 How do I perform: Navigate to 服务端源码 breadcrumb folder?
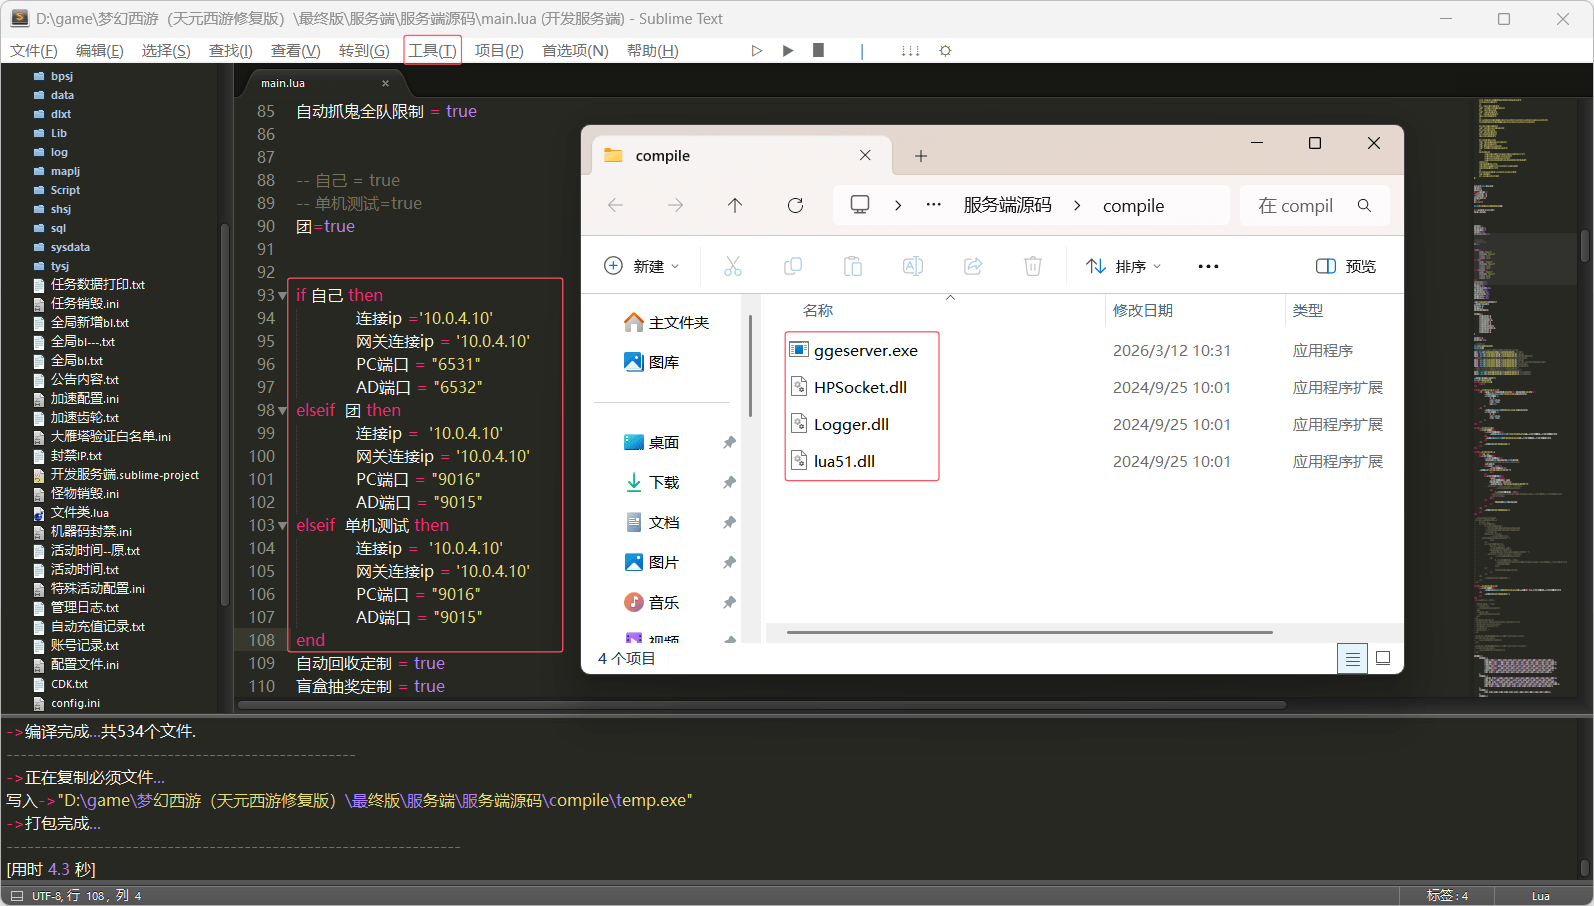click(x=1007, y=205)
